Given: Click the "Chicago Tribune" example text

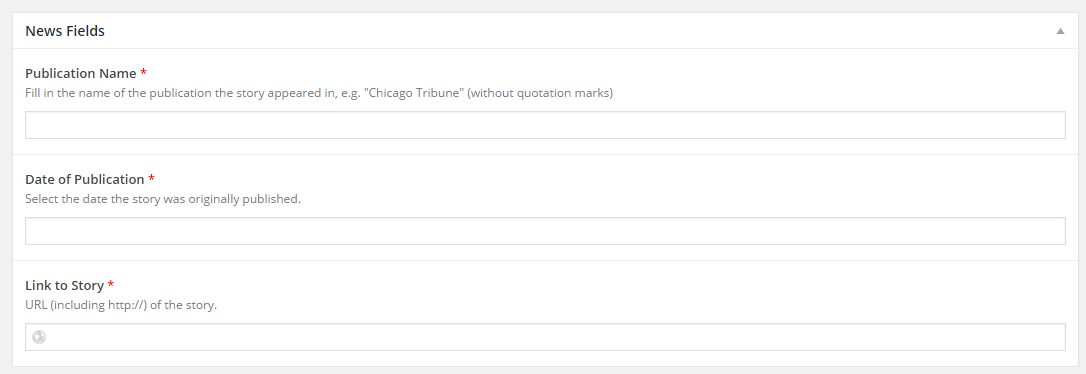Looking at the screenshot, I should click(x=414, y=93).
